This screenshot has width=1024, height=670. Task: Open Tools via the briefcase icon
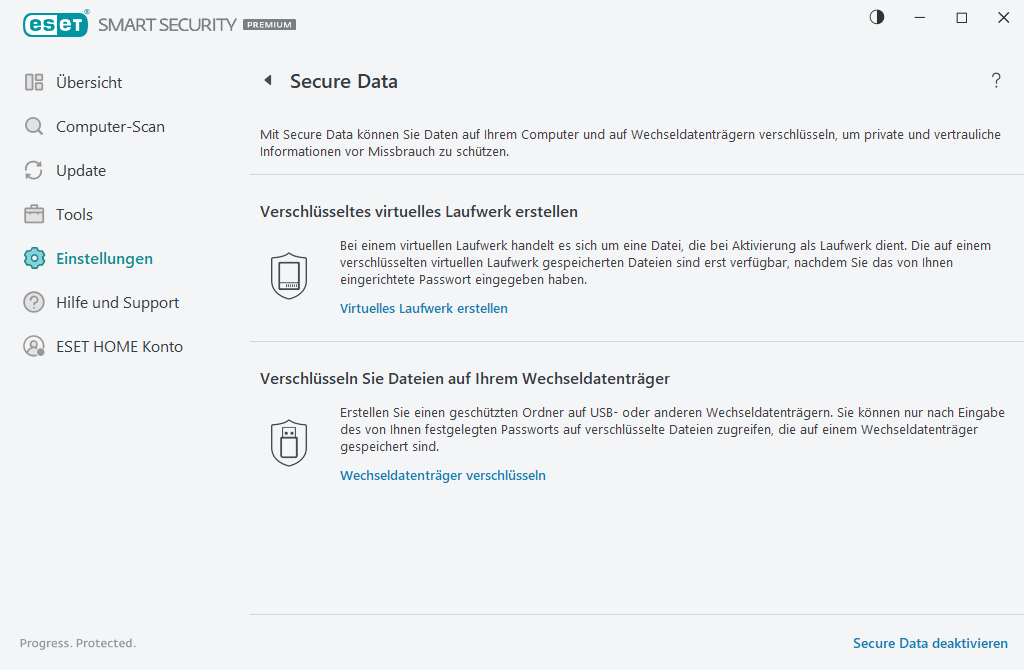click(x=33, y=214)
